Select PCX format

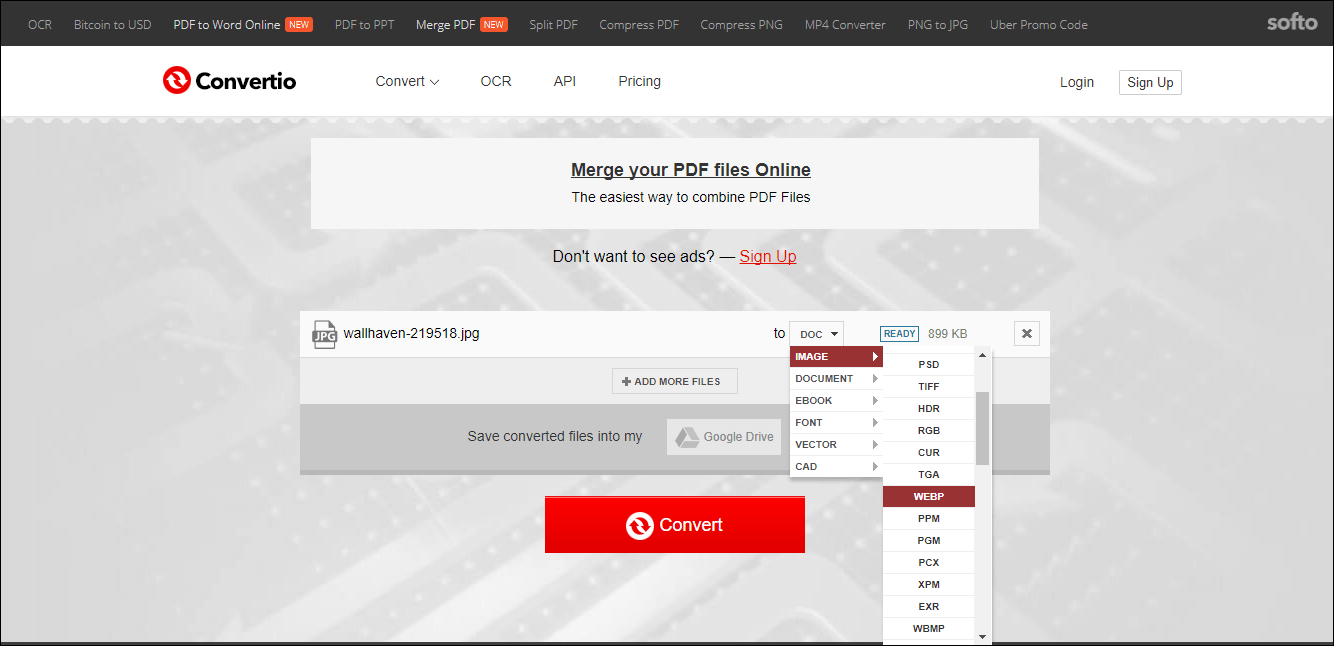click(x=928, y=563)
